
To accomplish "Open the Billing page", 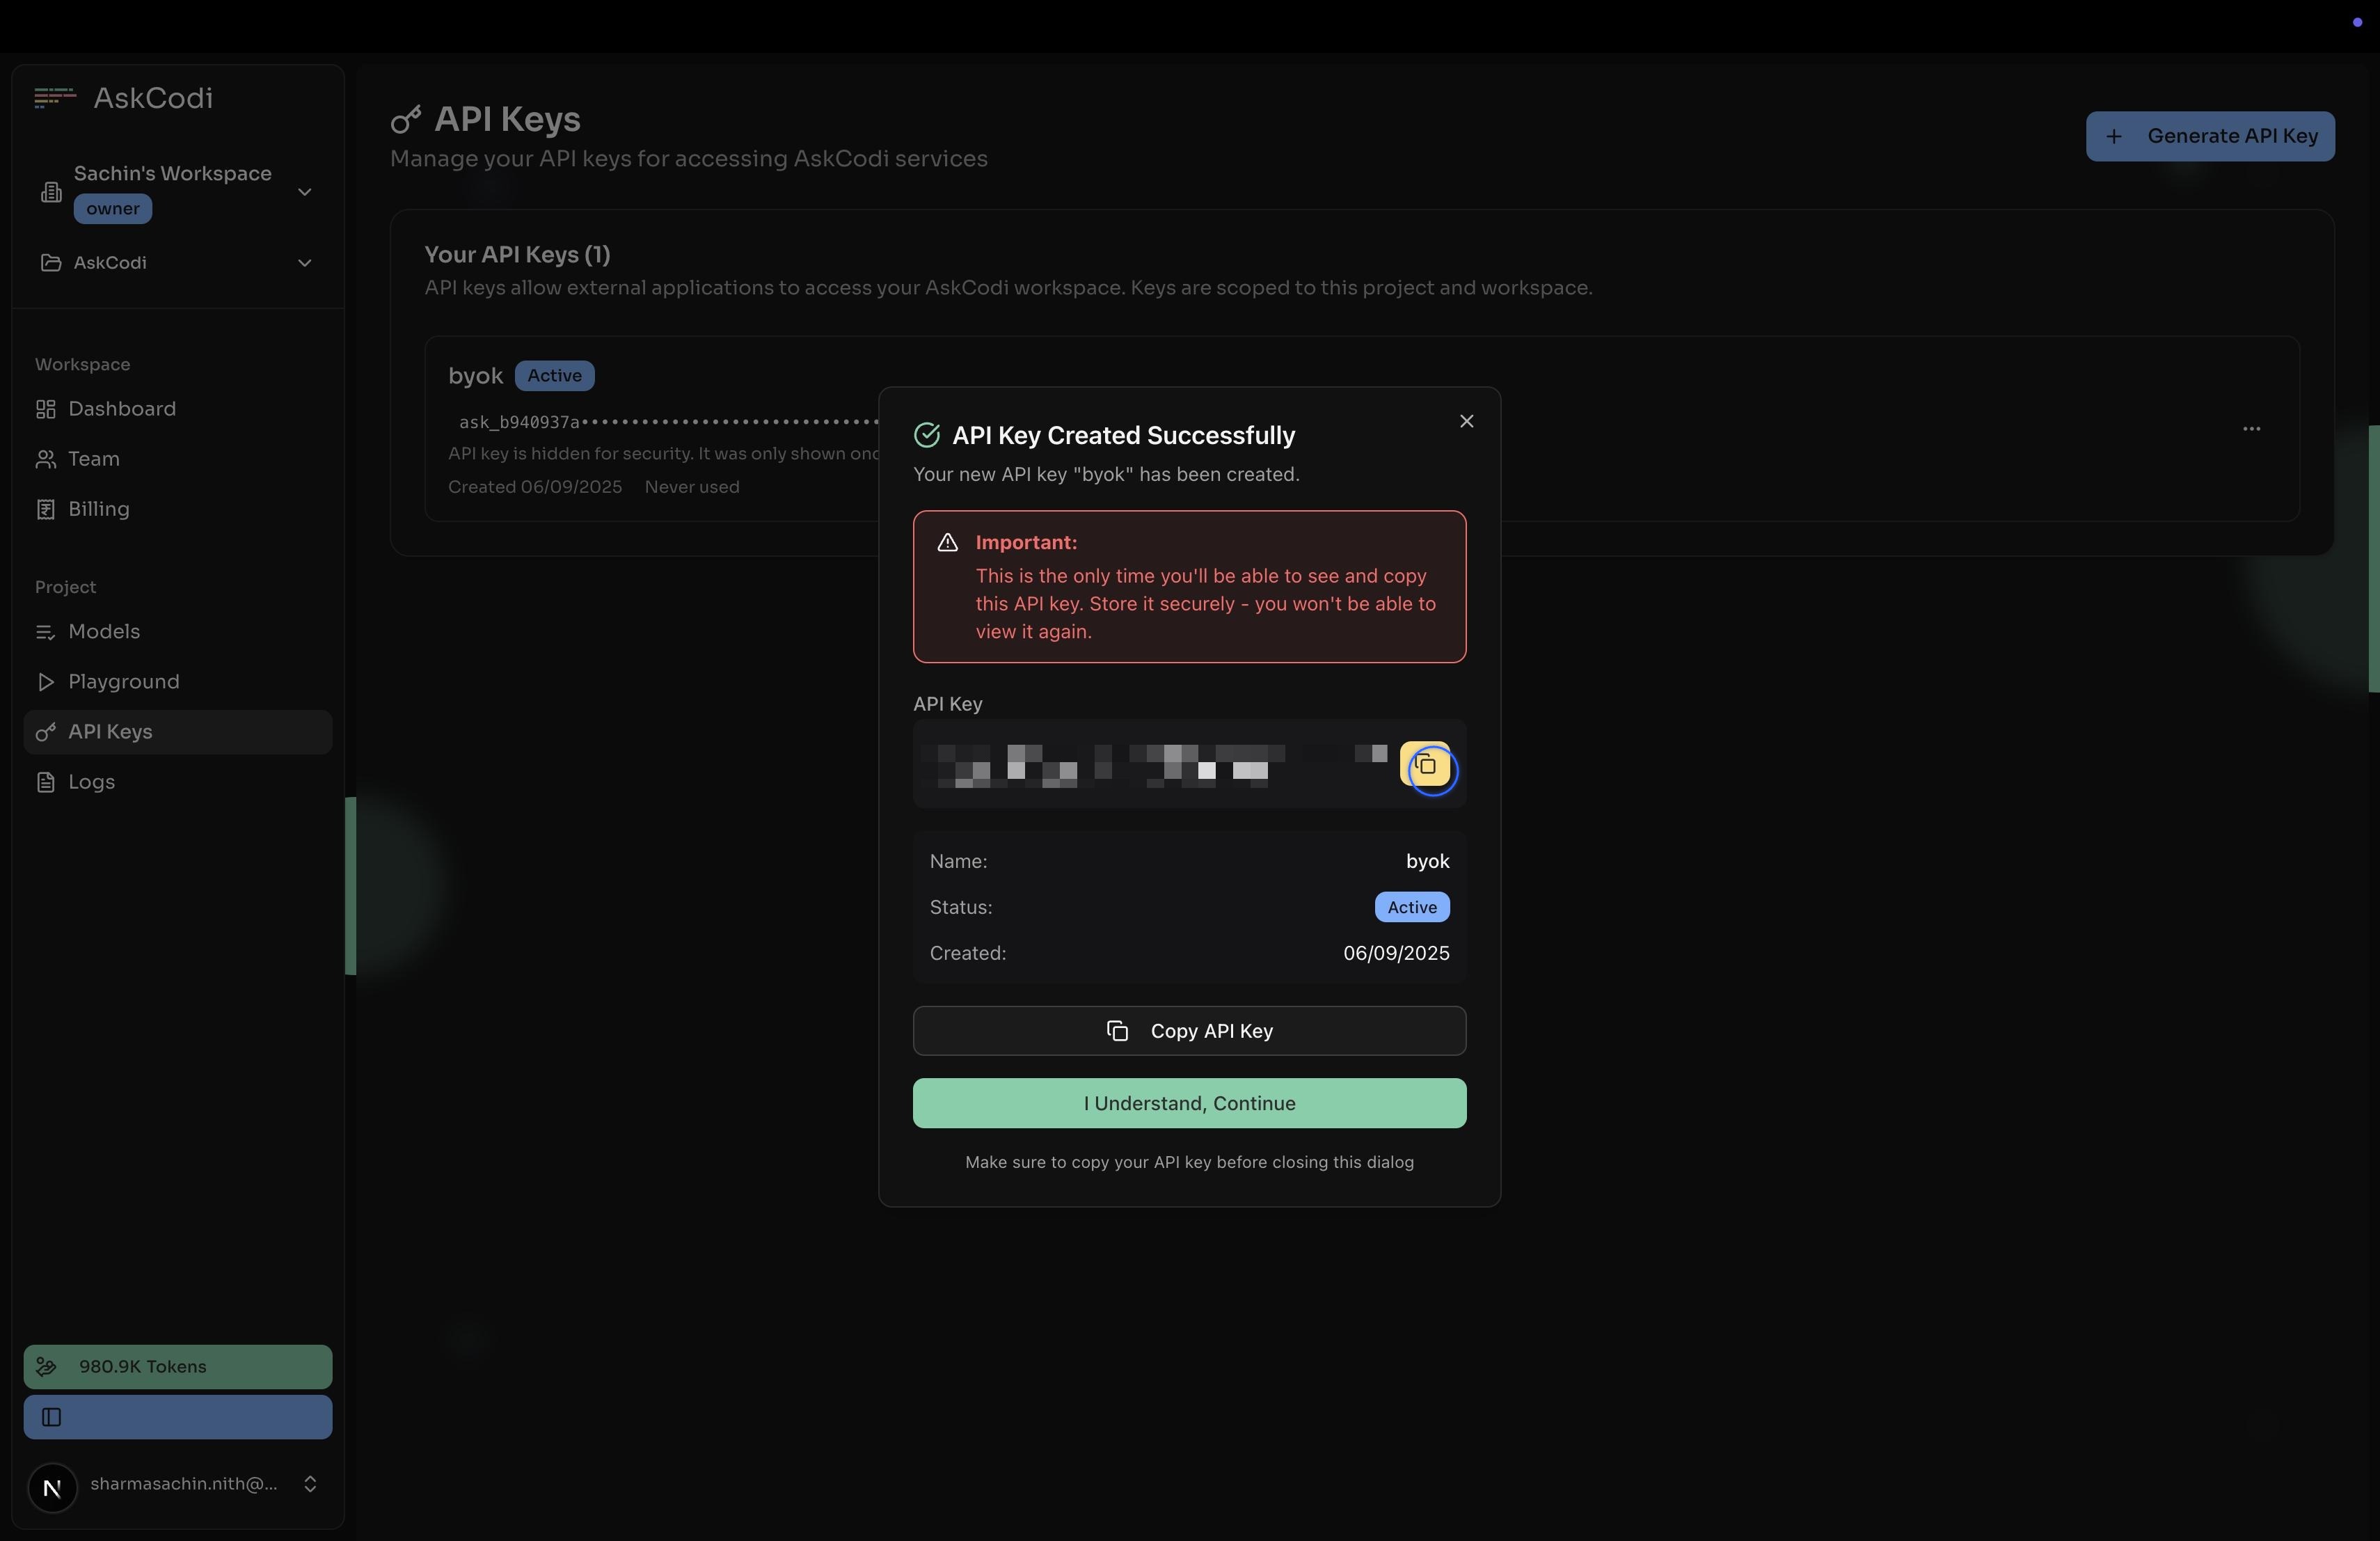I will pyautogui.click(x=178, y=509).
